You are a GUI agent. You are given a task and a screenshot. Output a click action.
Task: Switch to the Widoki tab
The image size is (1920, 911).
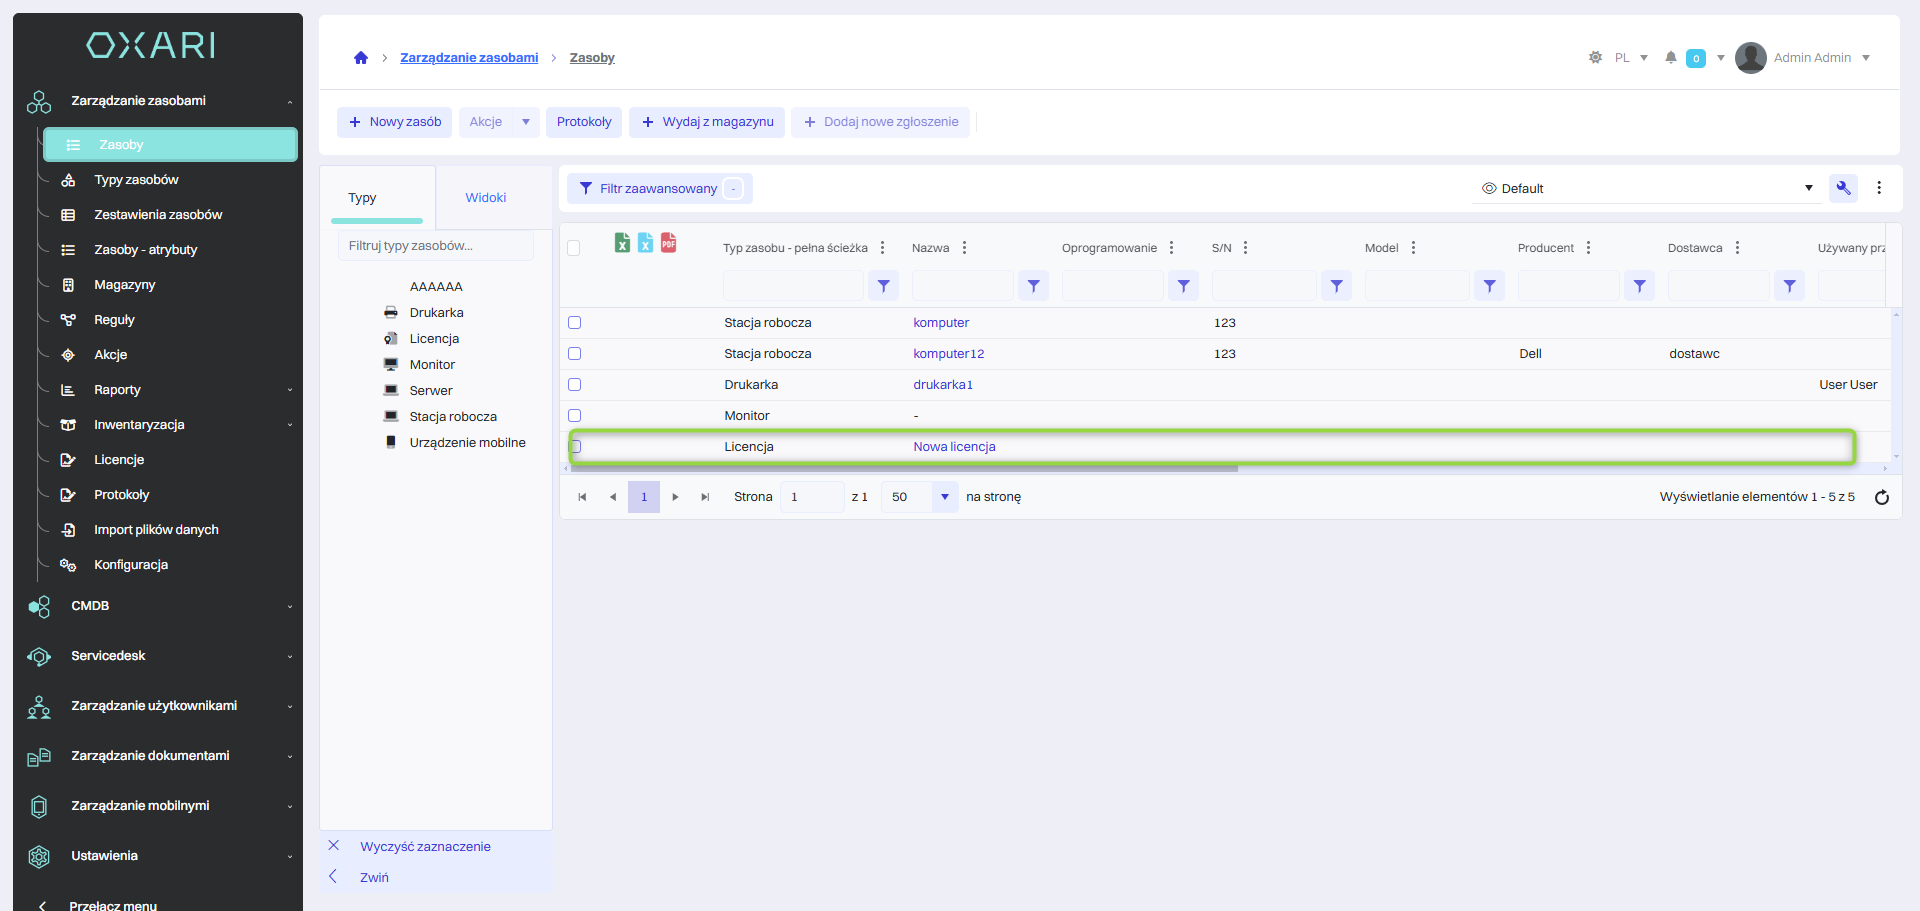(x=486, y=198)
